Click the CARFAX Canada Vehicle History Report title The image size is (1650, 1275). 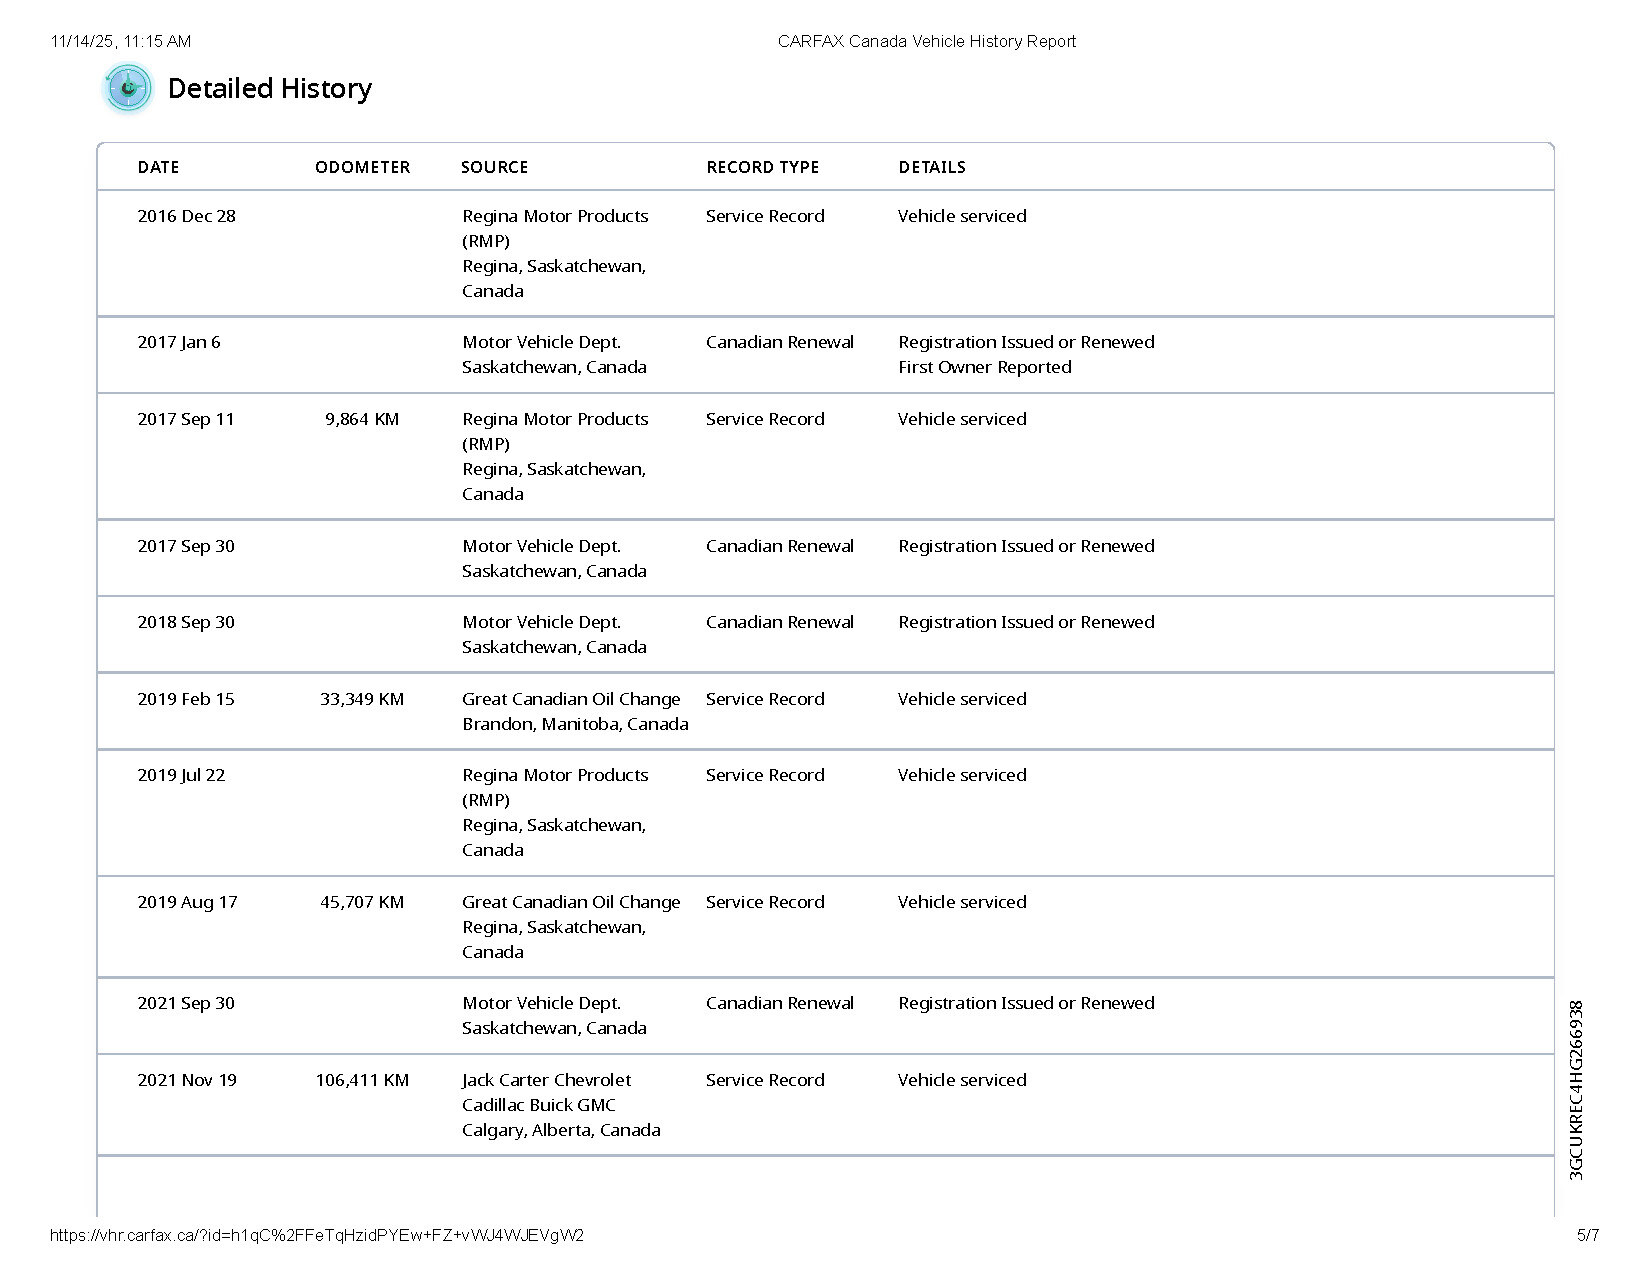coord(926,41)
